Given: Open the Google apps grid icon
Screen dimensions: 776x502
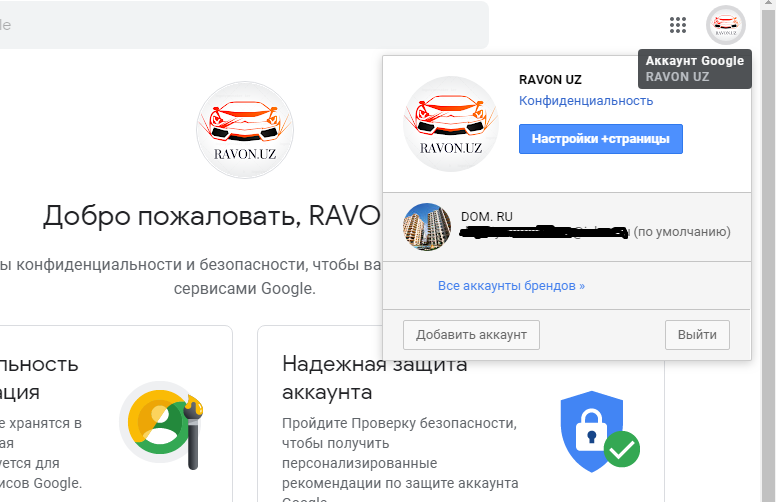Looking at the screenshot, I should [678, 25].
